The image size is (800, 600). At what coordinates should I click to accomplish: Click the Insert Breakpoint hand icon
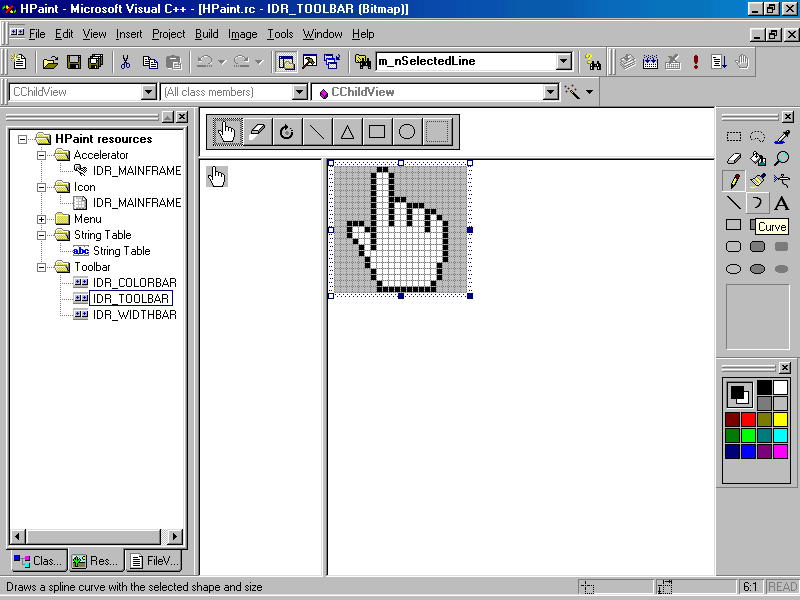(742, 62)
